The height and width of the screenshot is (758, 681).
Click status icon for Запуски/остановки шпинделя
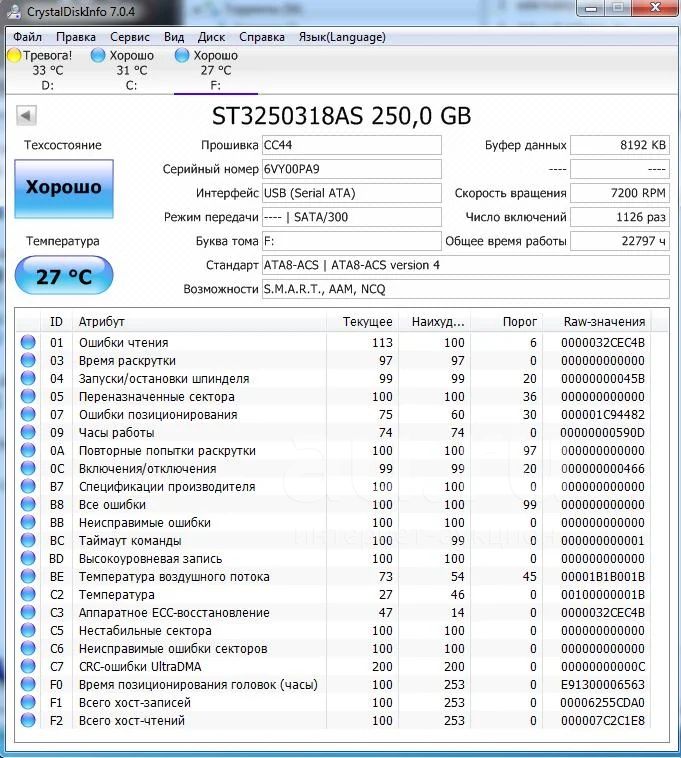28,378
